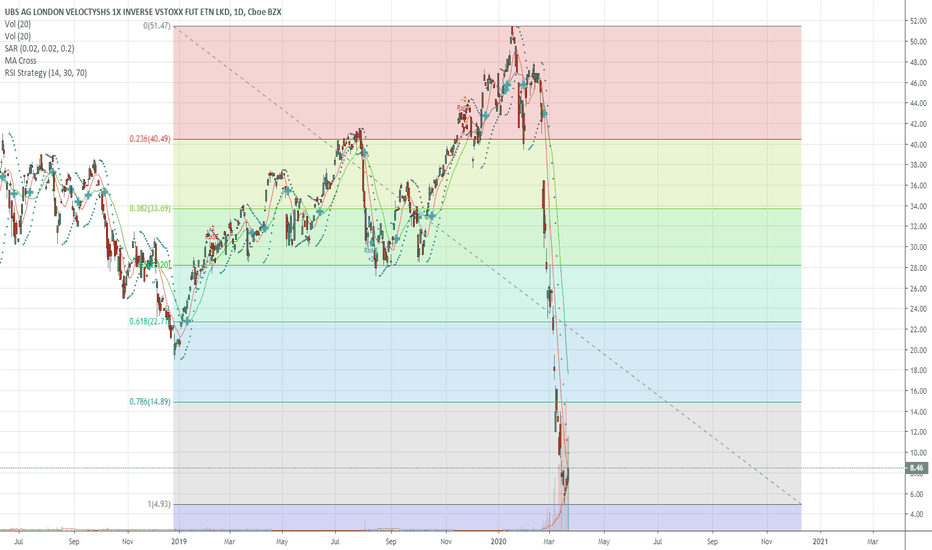932x550 pixels.
Task: Click the 18.00 price axis label
Action: pyautogui.click(x=918, y=370)
